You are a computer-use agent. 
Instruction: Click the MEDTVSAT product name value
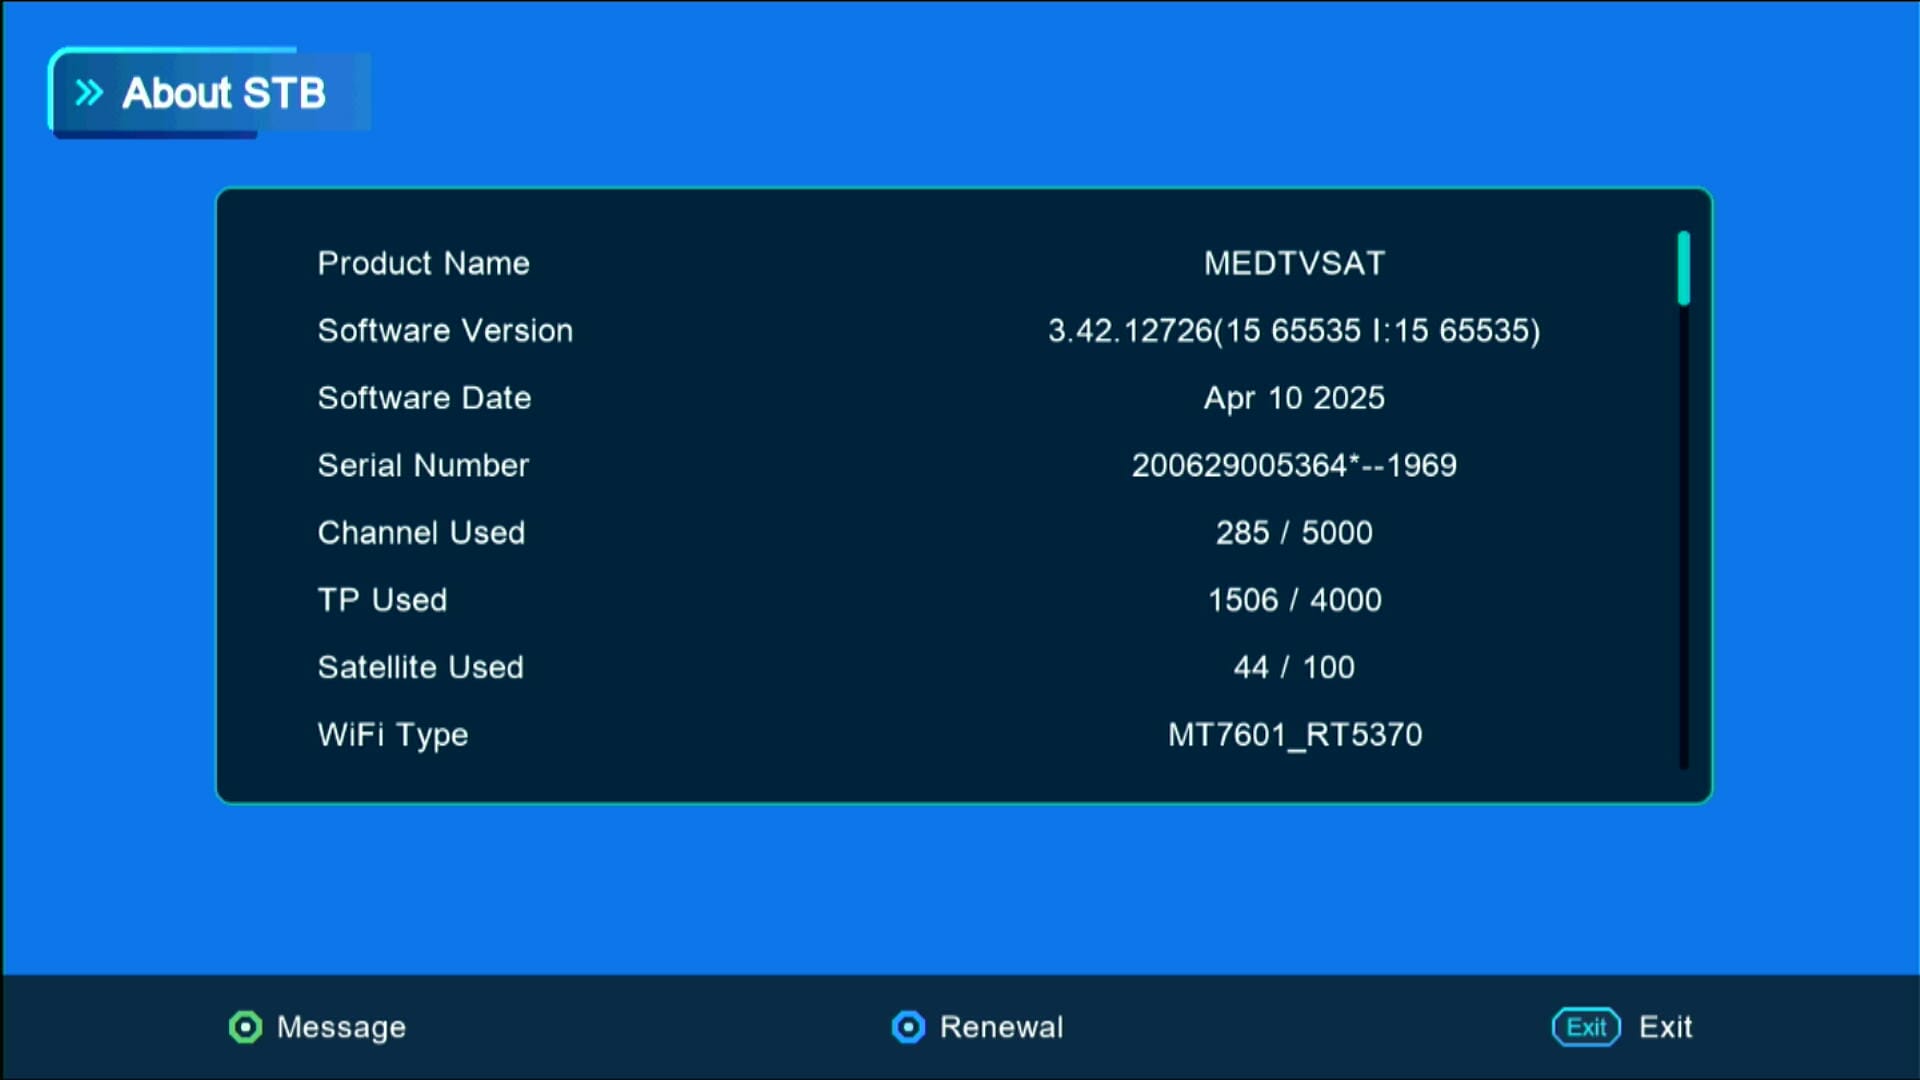tap(1294, 263)
